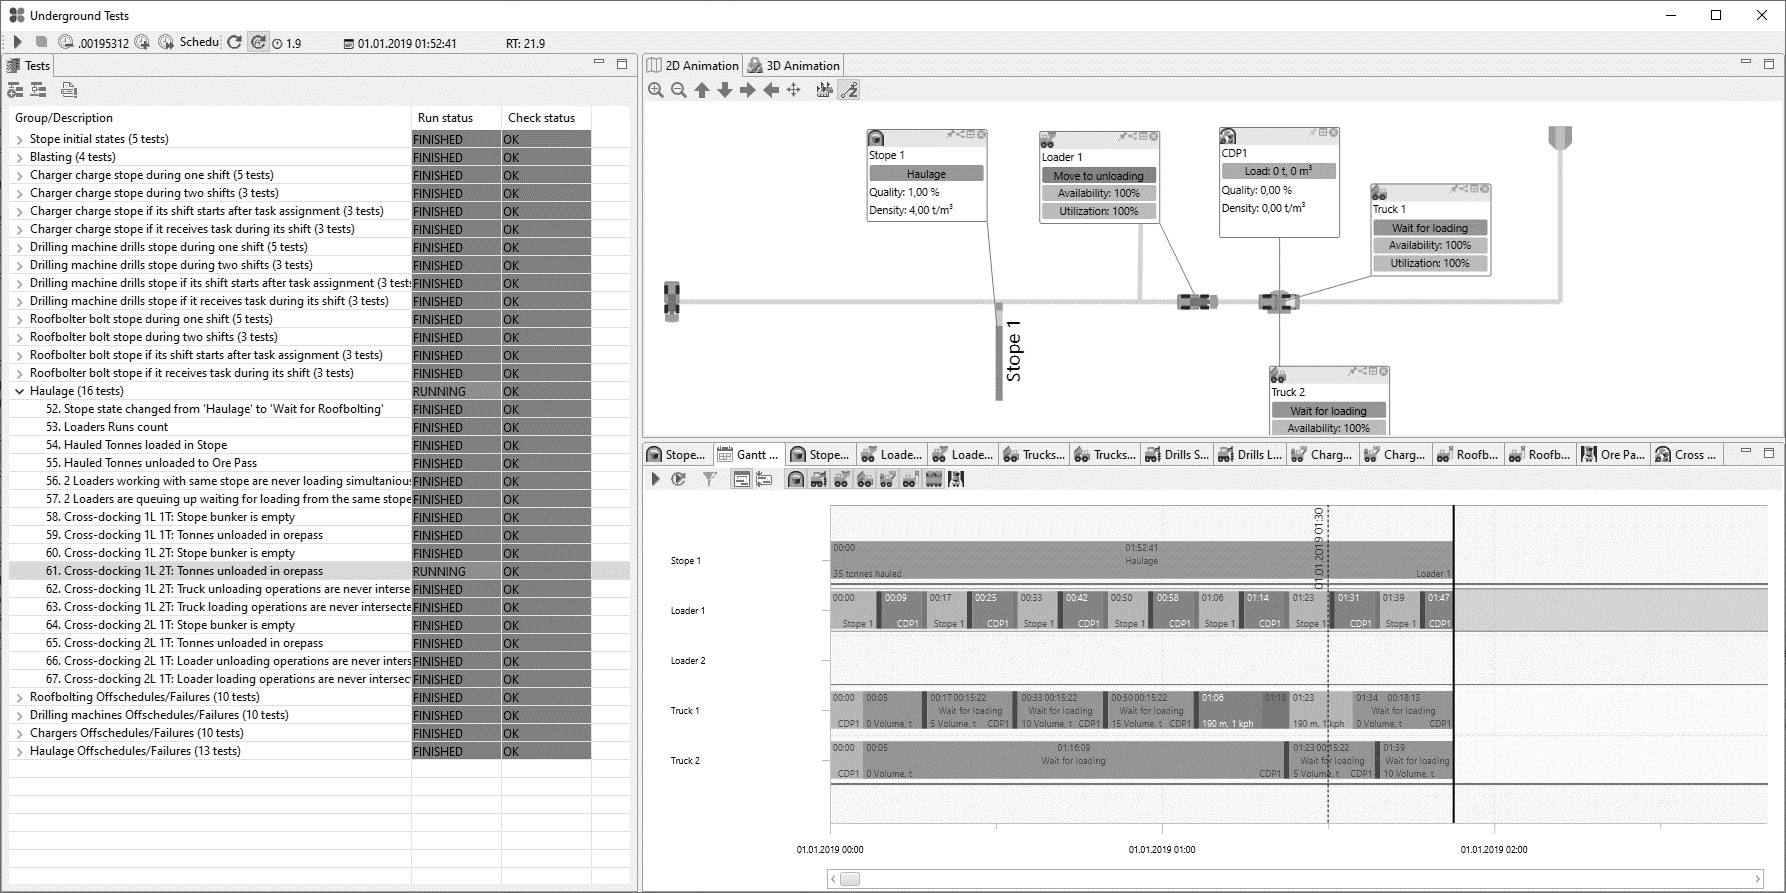1786x893 pixels.
Task: Expand Roofbolting Offschedules/Failures group
Action: tap(19, 698)
